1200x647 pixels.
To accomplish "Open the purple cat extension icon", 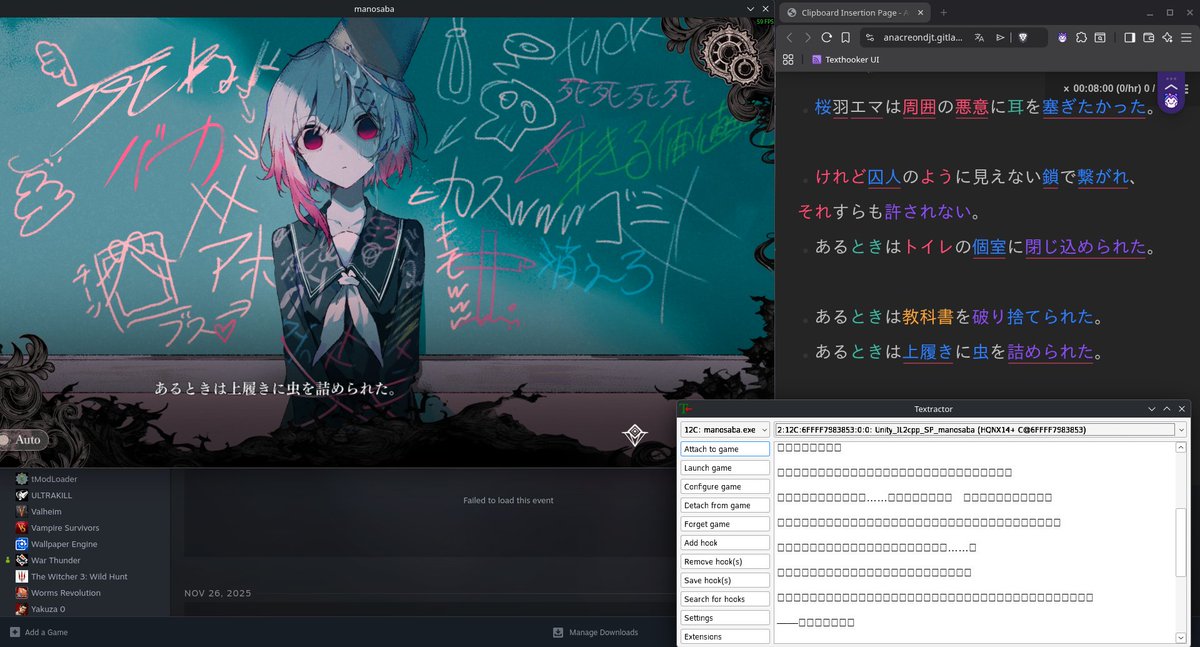I will [x=1062, y=37].
